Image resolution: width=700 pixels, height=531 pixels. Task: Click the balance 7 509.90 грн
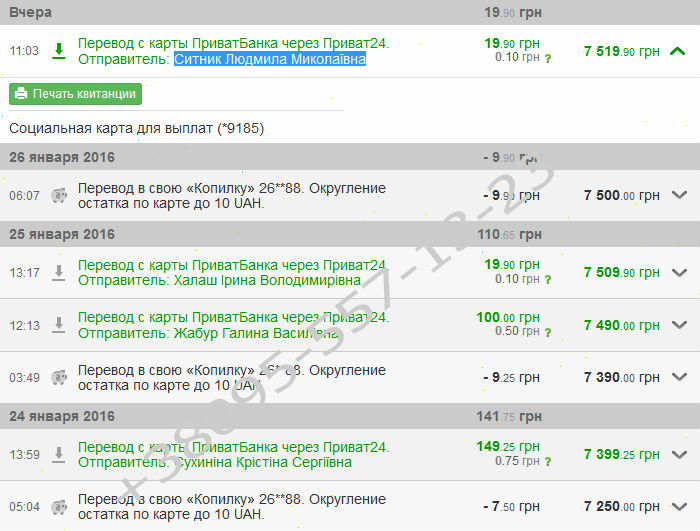coord(622,272)
